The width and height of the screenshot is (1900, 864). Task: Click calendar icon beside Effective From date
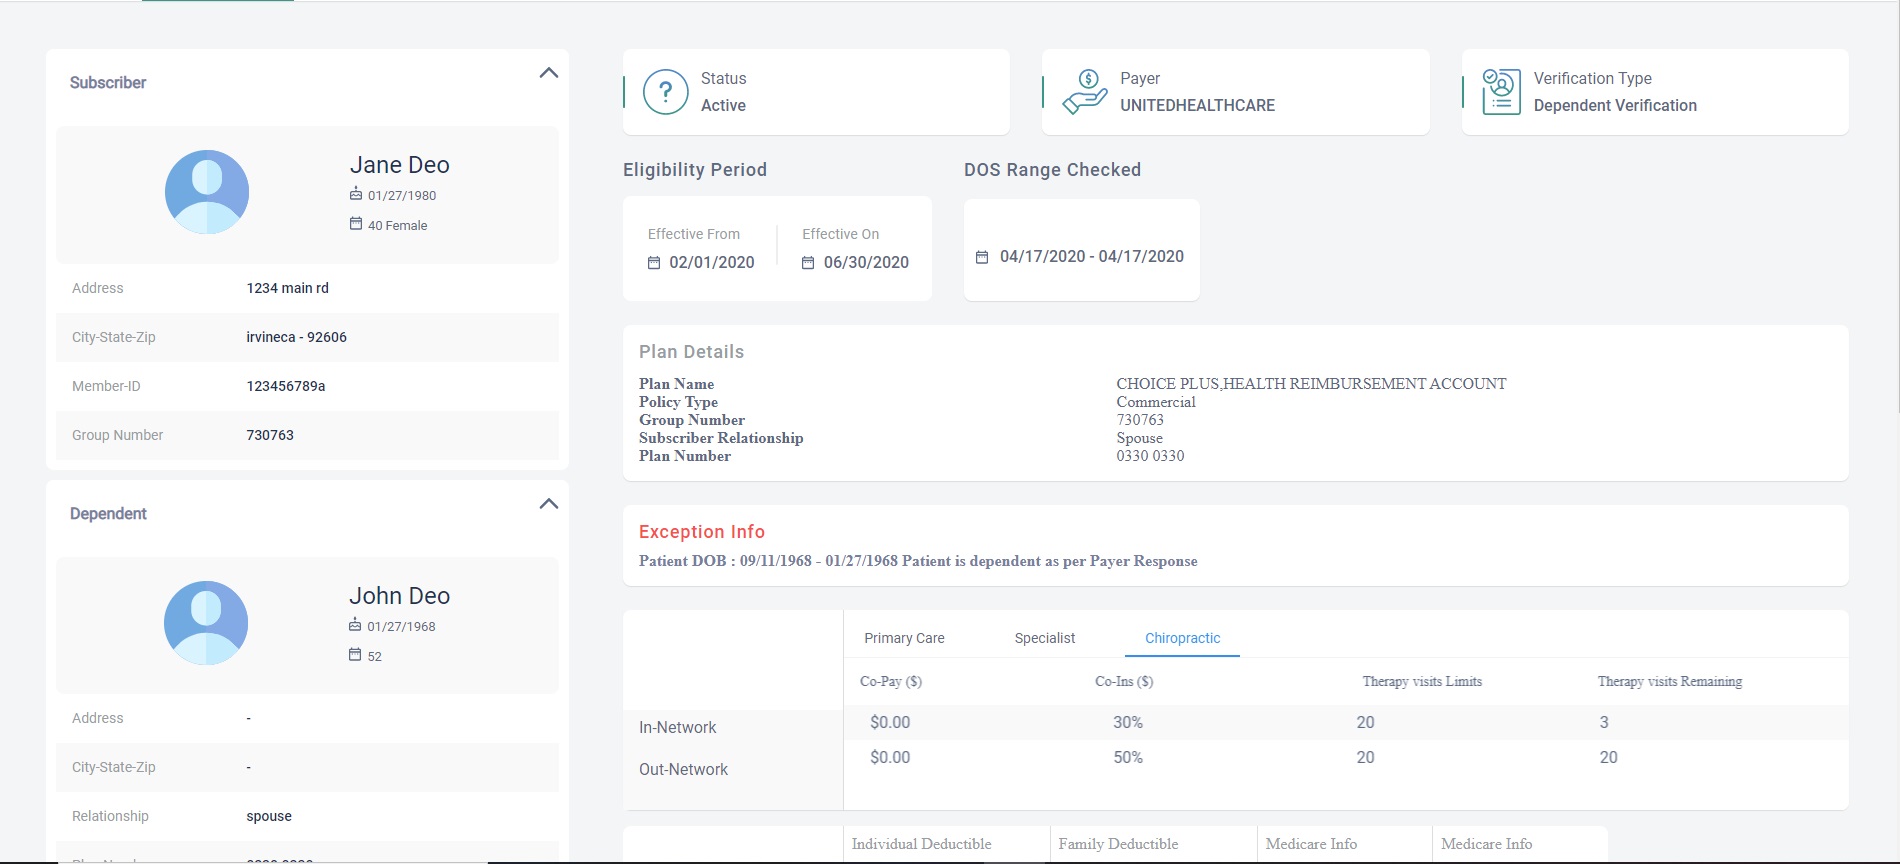[x=654, y=263]
